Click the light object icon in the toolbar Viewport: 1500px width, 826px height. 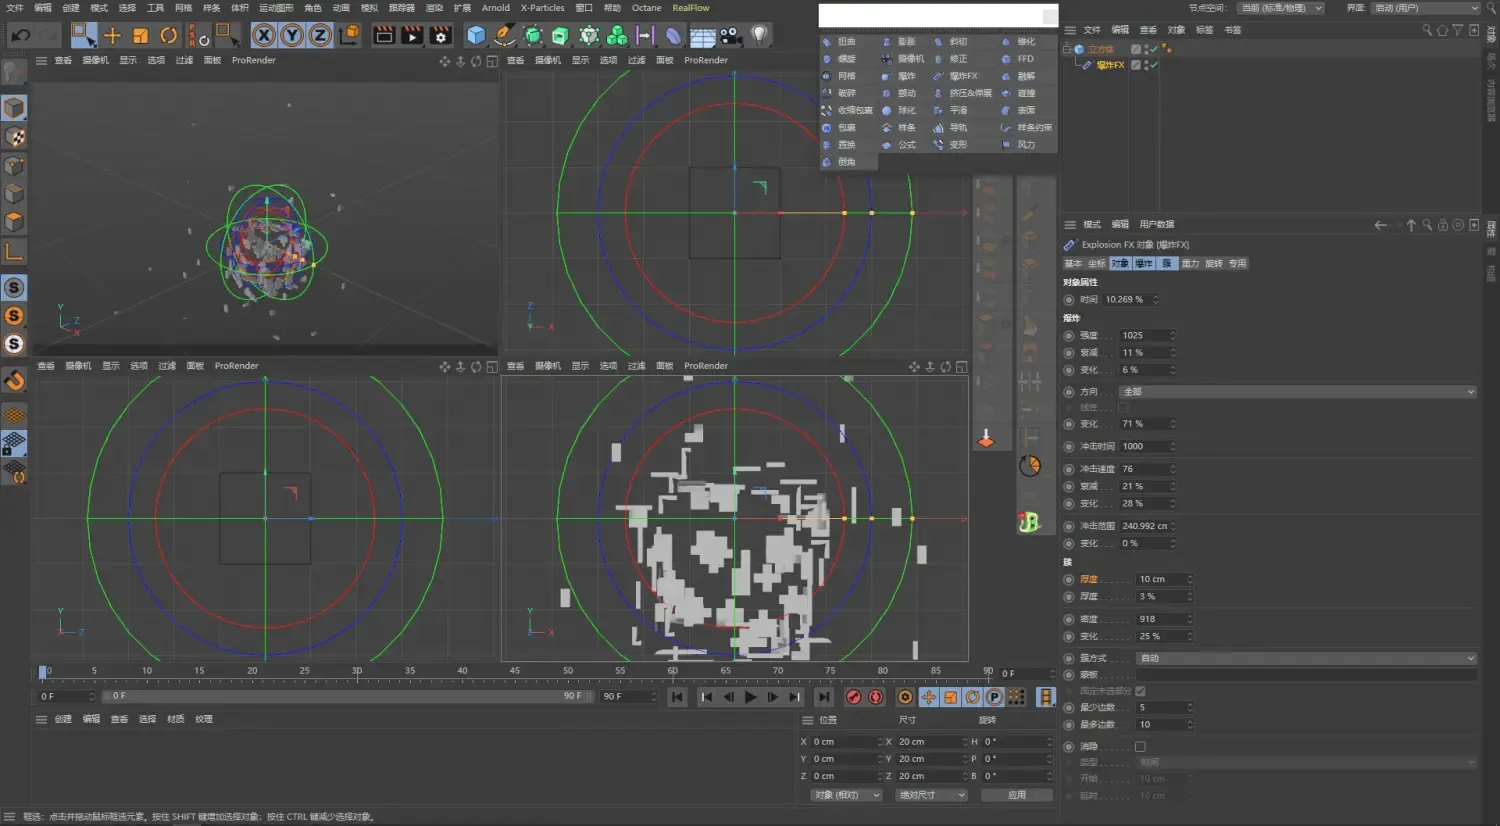pos(758,35)
